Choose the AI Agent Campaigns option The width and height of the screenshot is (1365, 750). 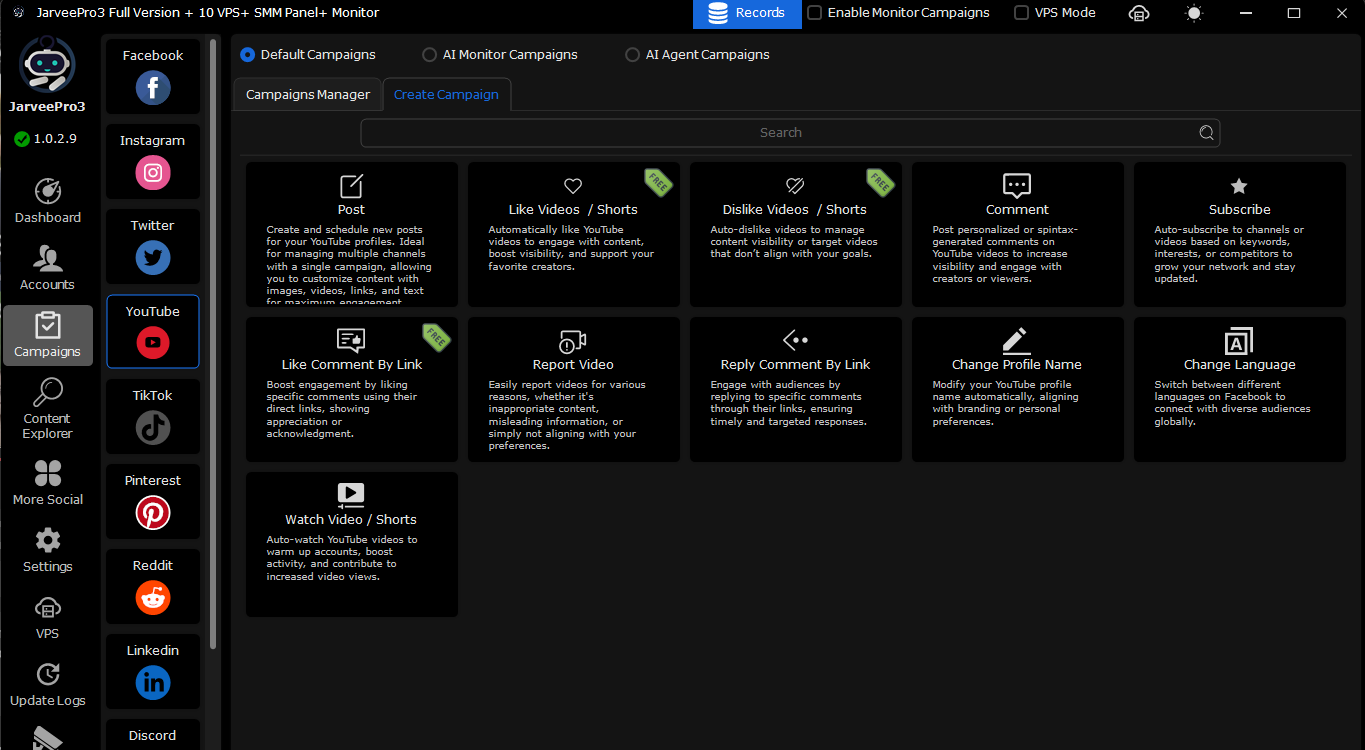(x=632, y=55)
